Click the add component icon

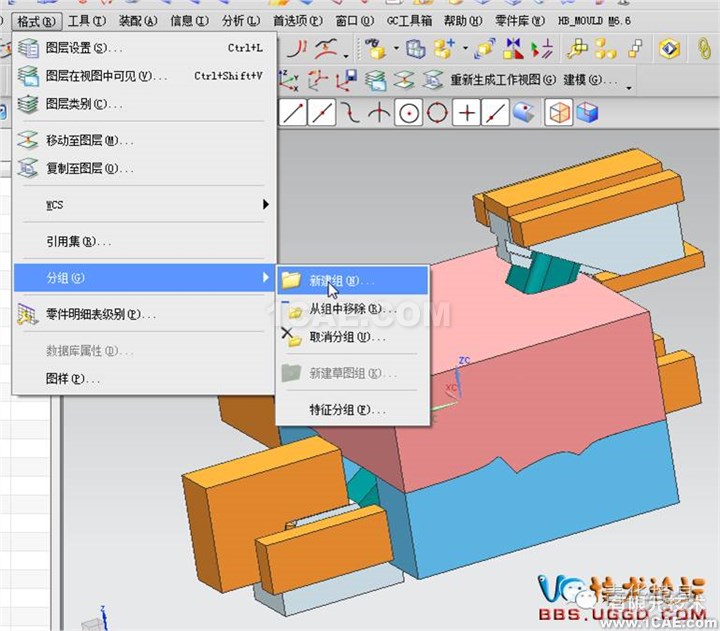pos(444,49)
